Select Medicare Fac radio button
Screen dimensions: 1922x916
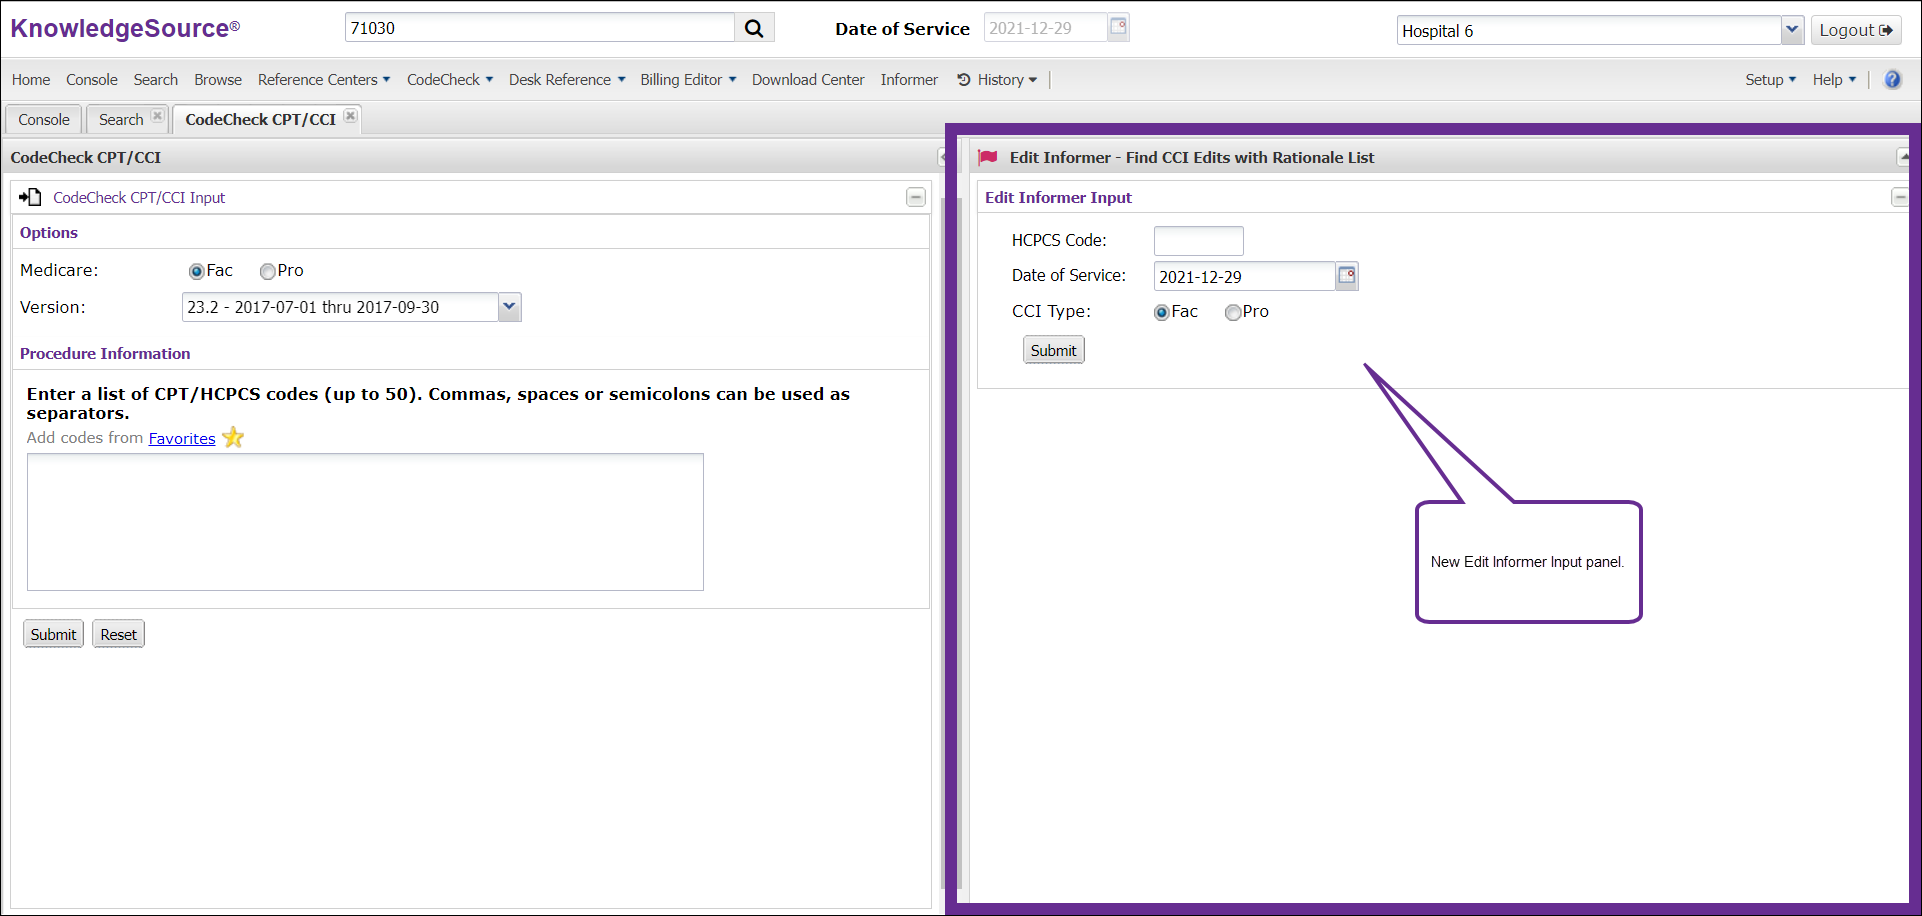click(196, 271)
